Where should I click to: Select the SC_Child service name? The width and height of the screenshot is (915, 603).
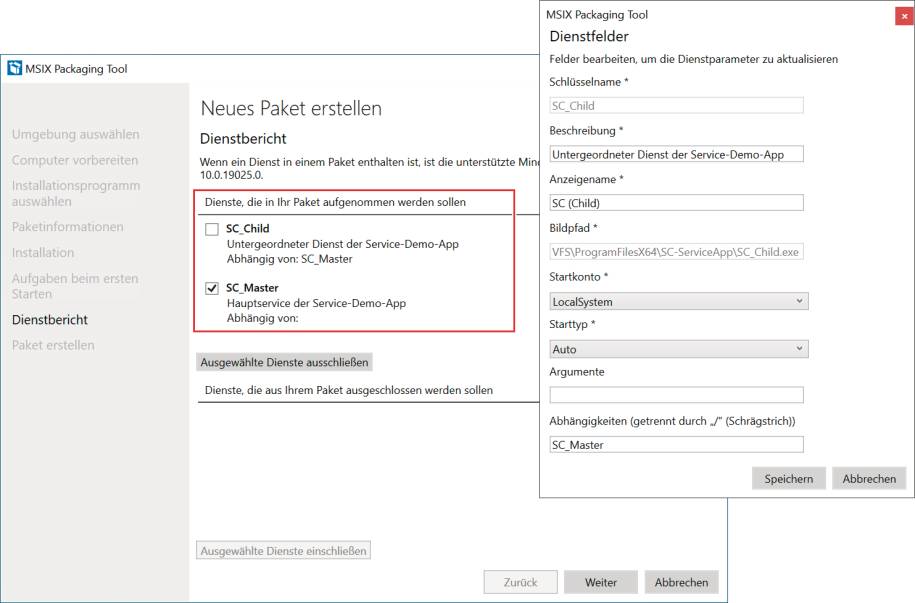click(x=247, y=228)
